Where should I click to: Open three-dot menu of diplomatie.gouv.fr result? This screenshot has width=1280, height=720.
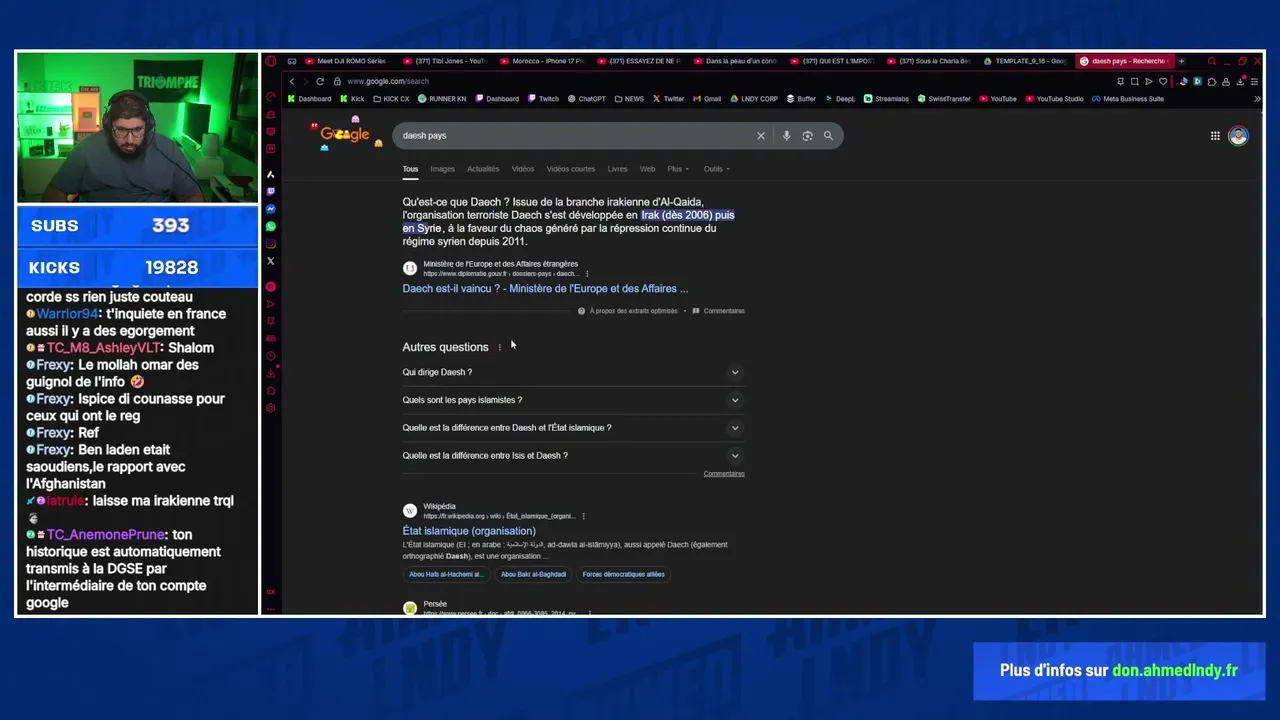586,274
